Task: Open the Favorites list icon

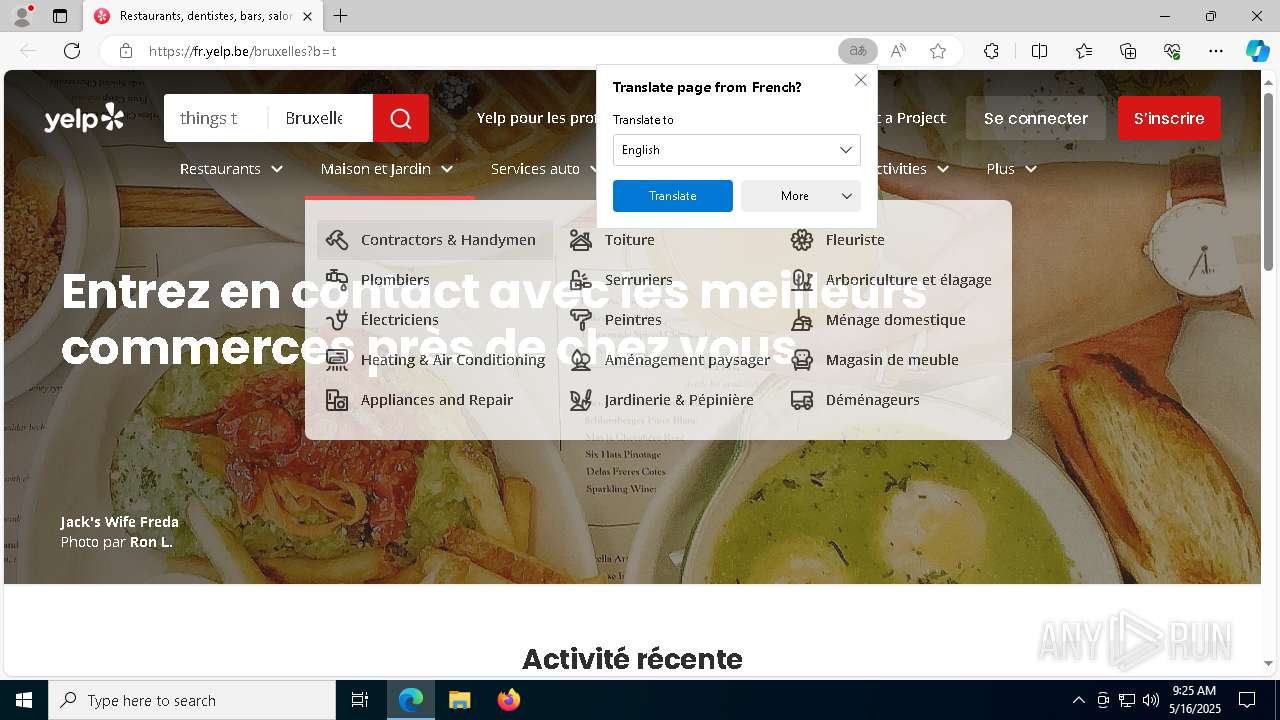Action: (1084, 51)
